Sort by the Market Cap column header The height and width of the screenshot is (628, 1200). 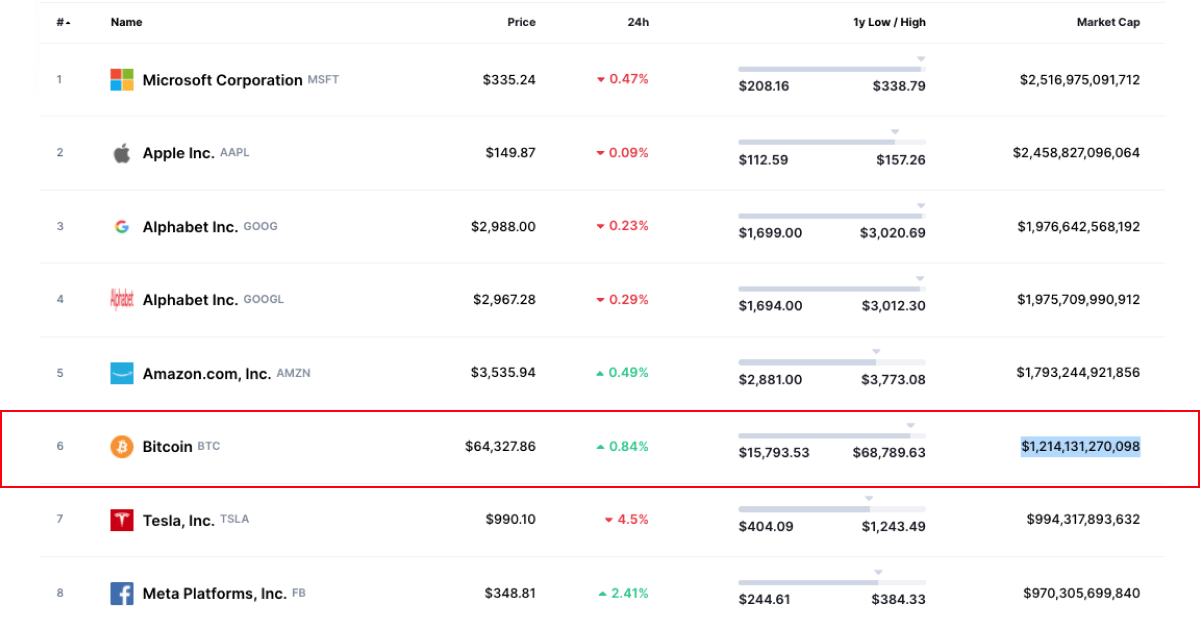1107,22
